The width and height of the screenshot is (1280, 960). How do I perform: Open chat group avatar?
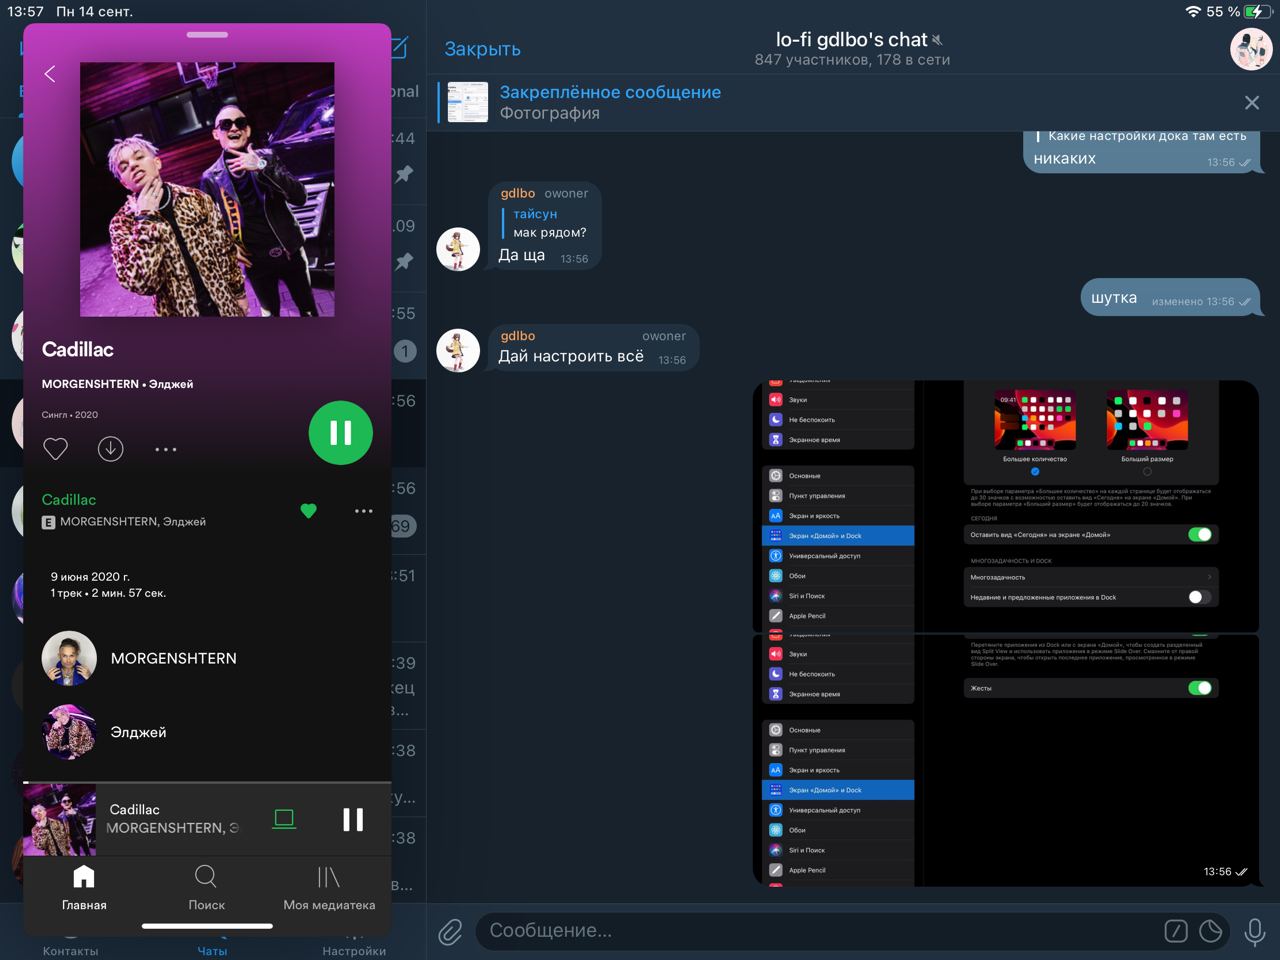tap(1250, 49)
